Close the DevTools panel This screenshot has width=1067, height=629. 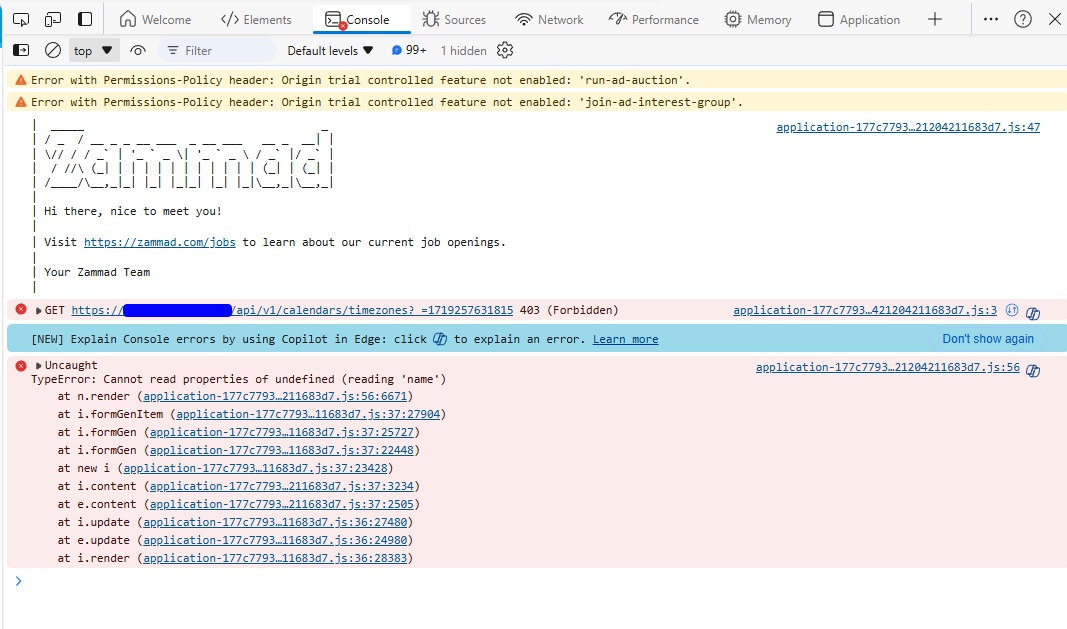pyautogui.click(x=1055, y=19)
